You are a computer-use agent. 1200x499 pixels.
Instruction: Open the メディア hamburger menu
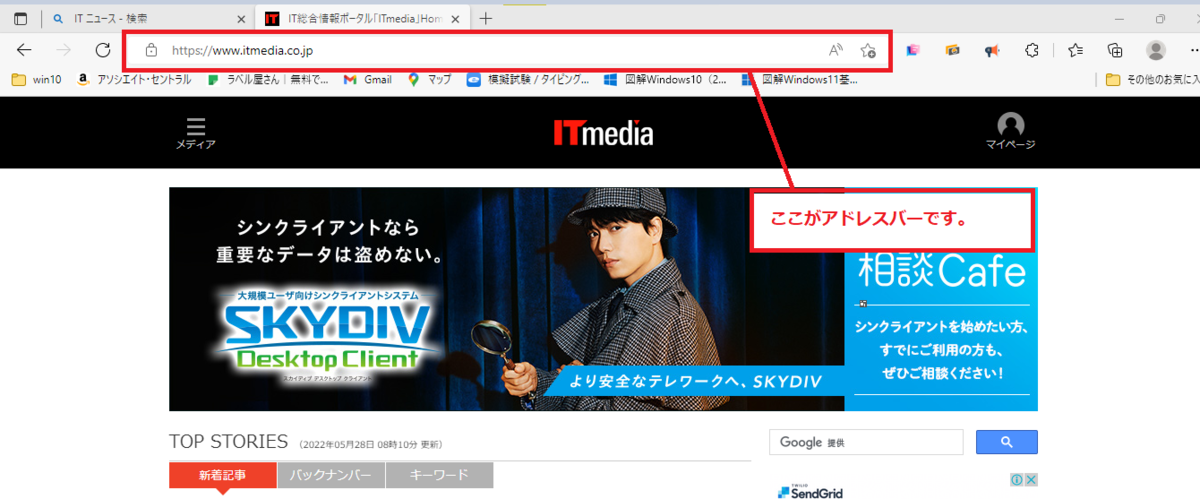(x=196, y=133)
